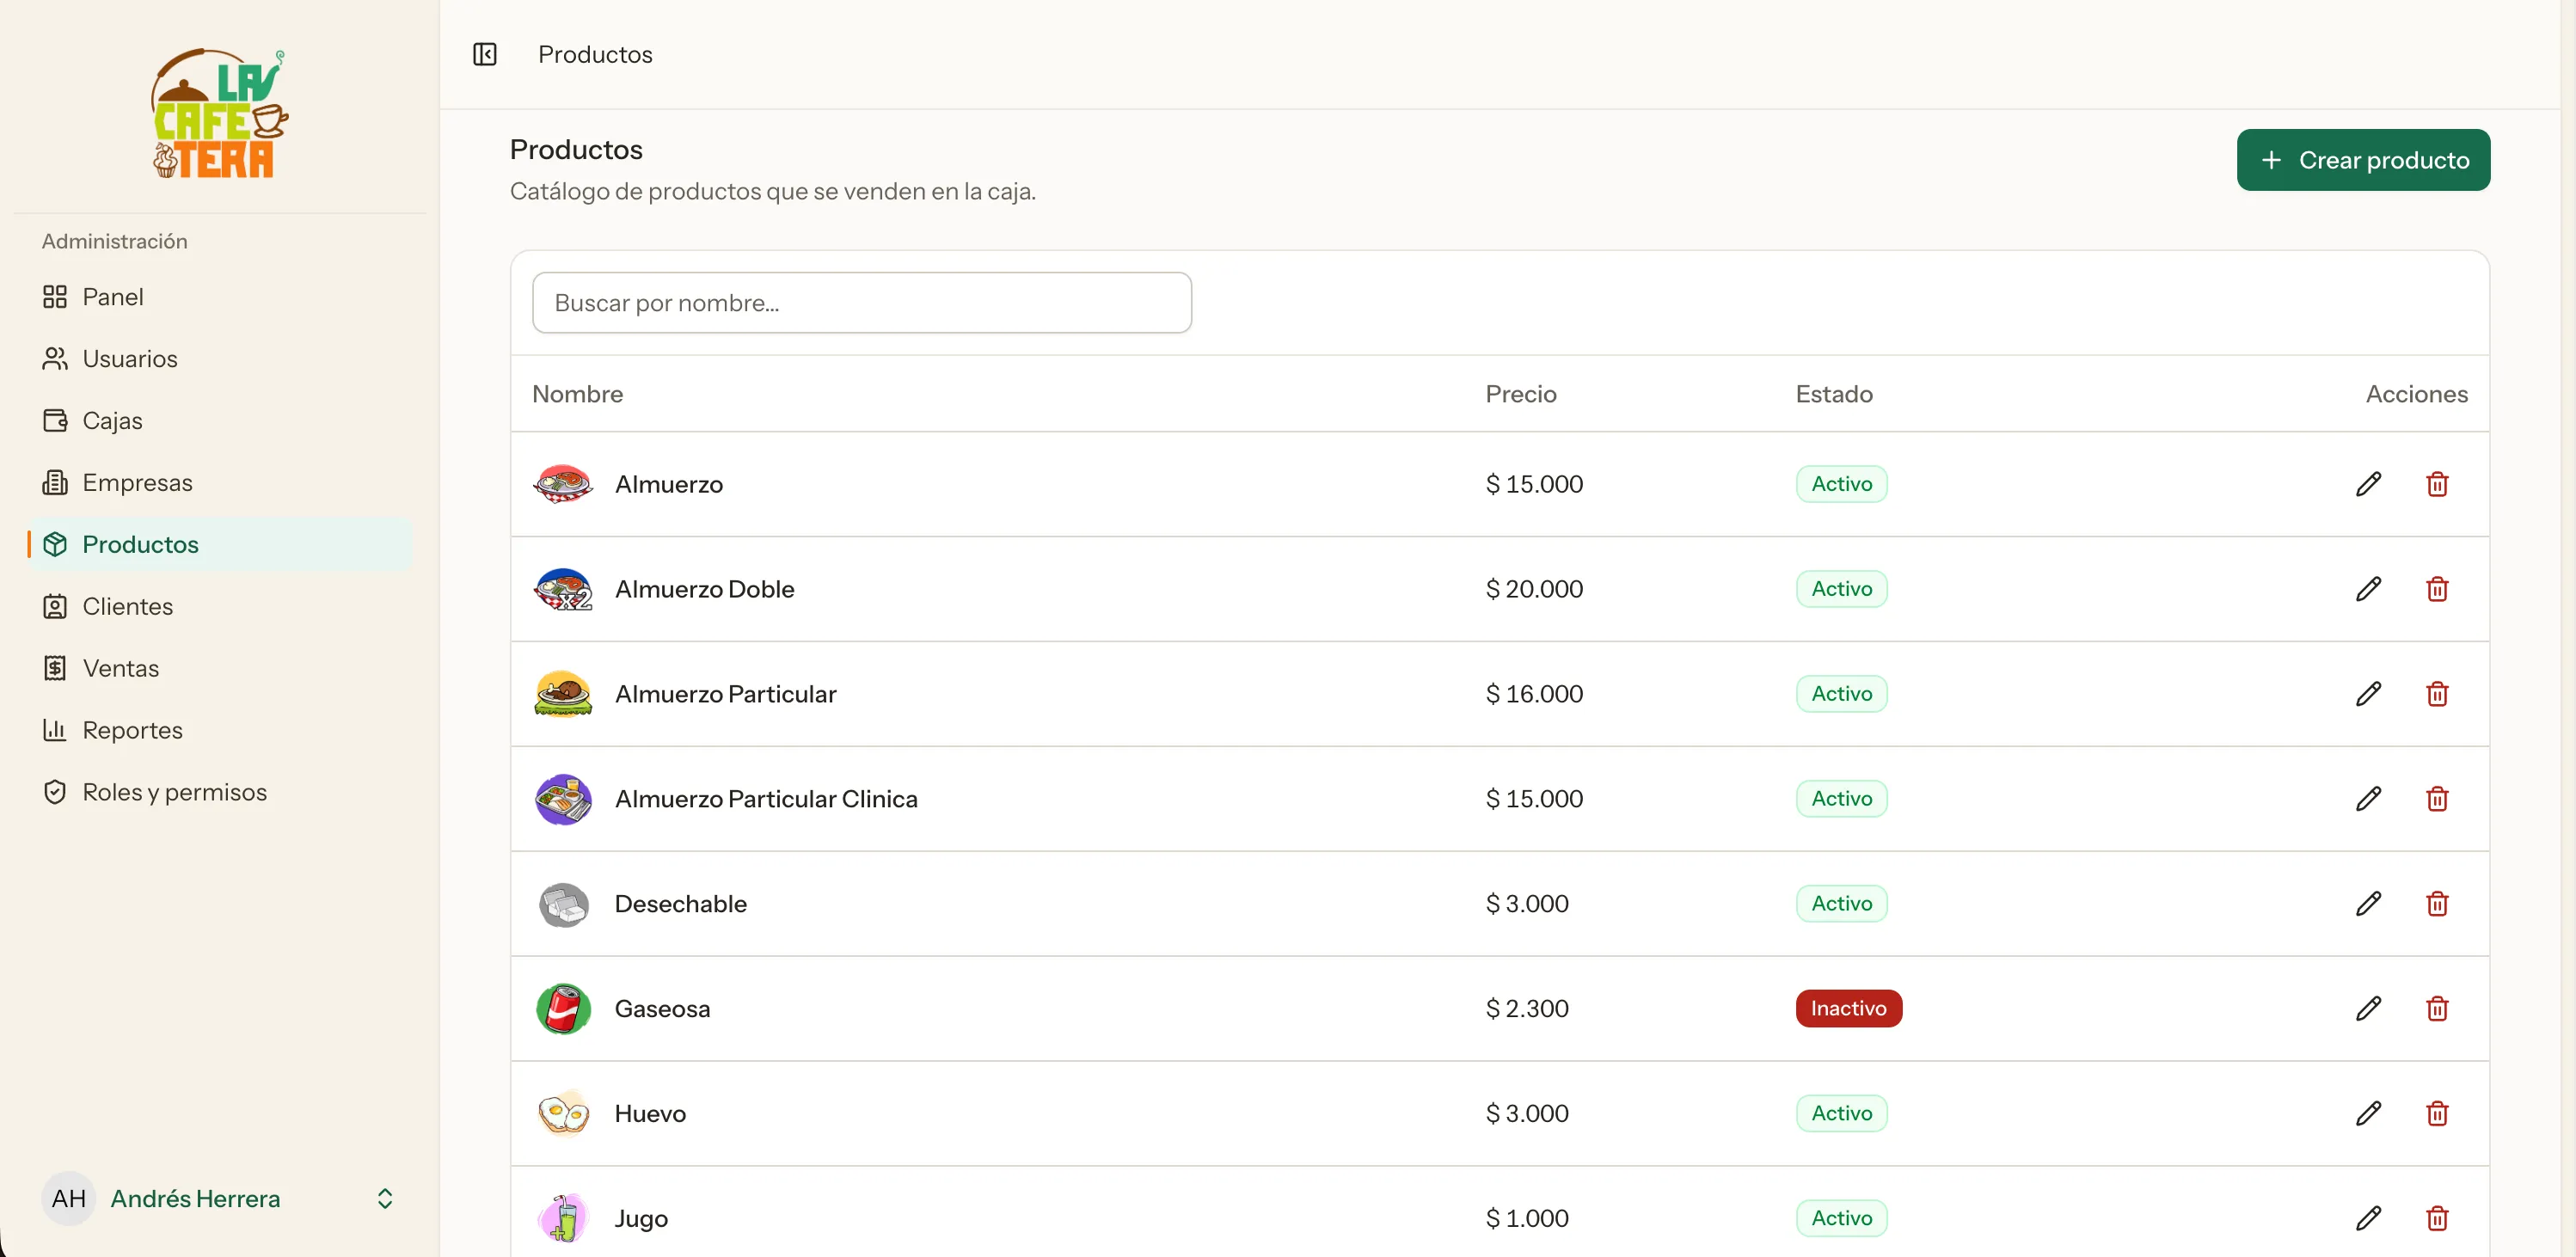Open Cajas in the sidebar
Screen dimensions: 2576x1257
pyautogui.click(x=220, y=421)
